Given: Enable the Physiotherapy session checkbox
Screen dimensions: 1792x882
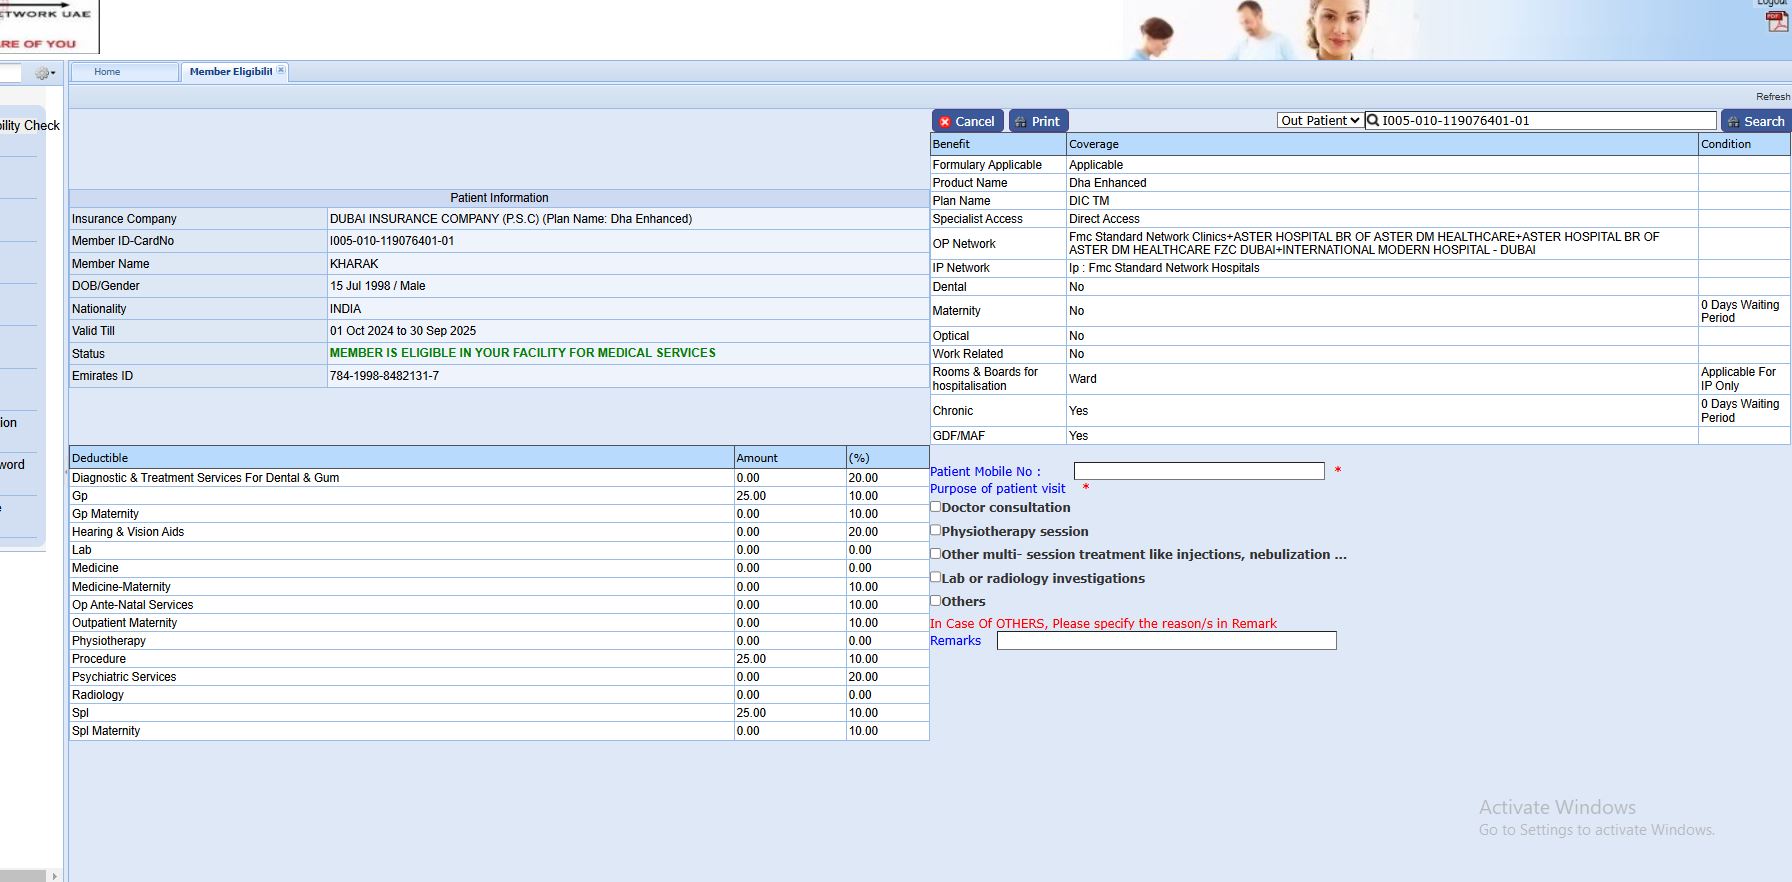Looking at the screenshot, I should (x=936, y=531).
